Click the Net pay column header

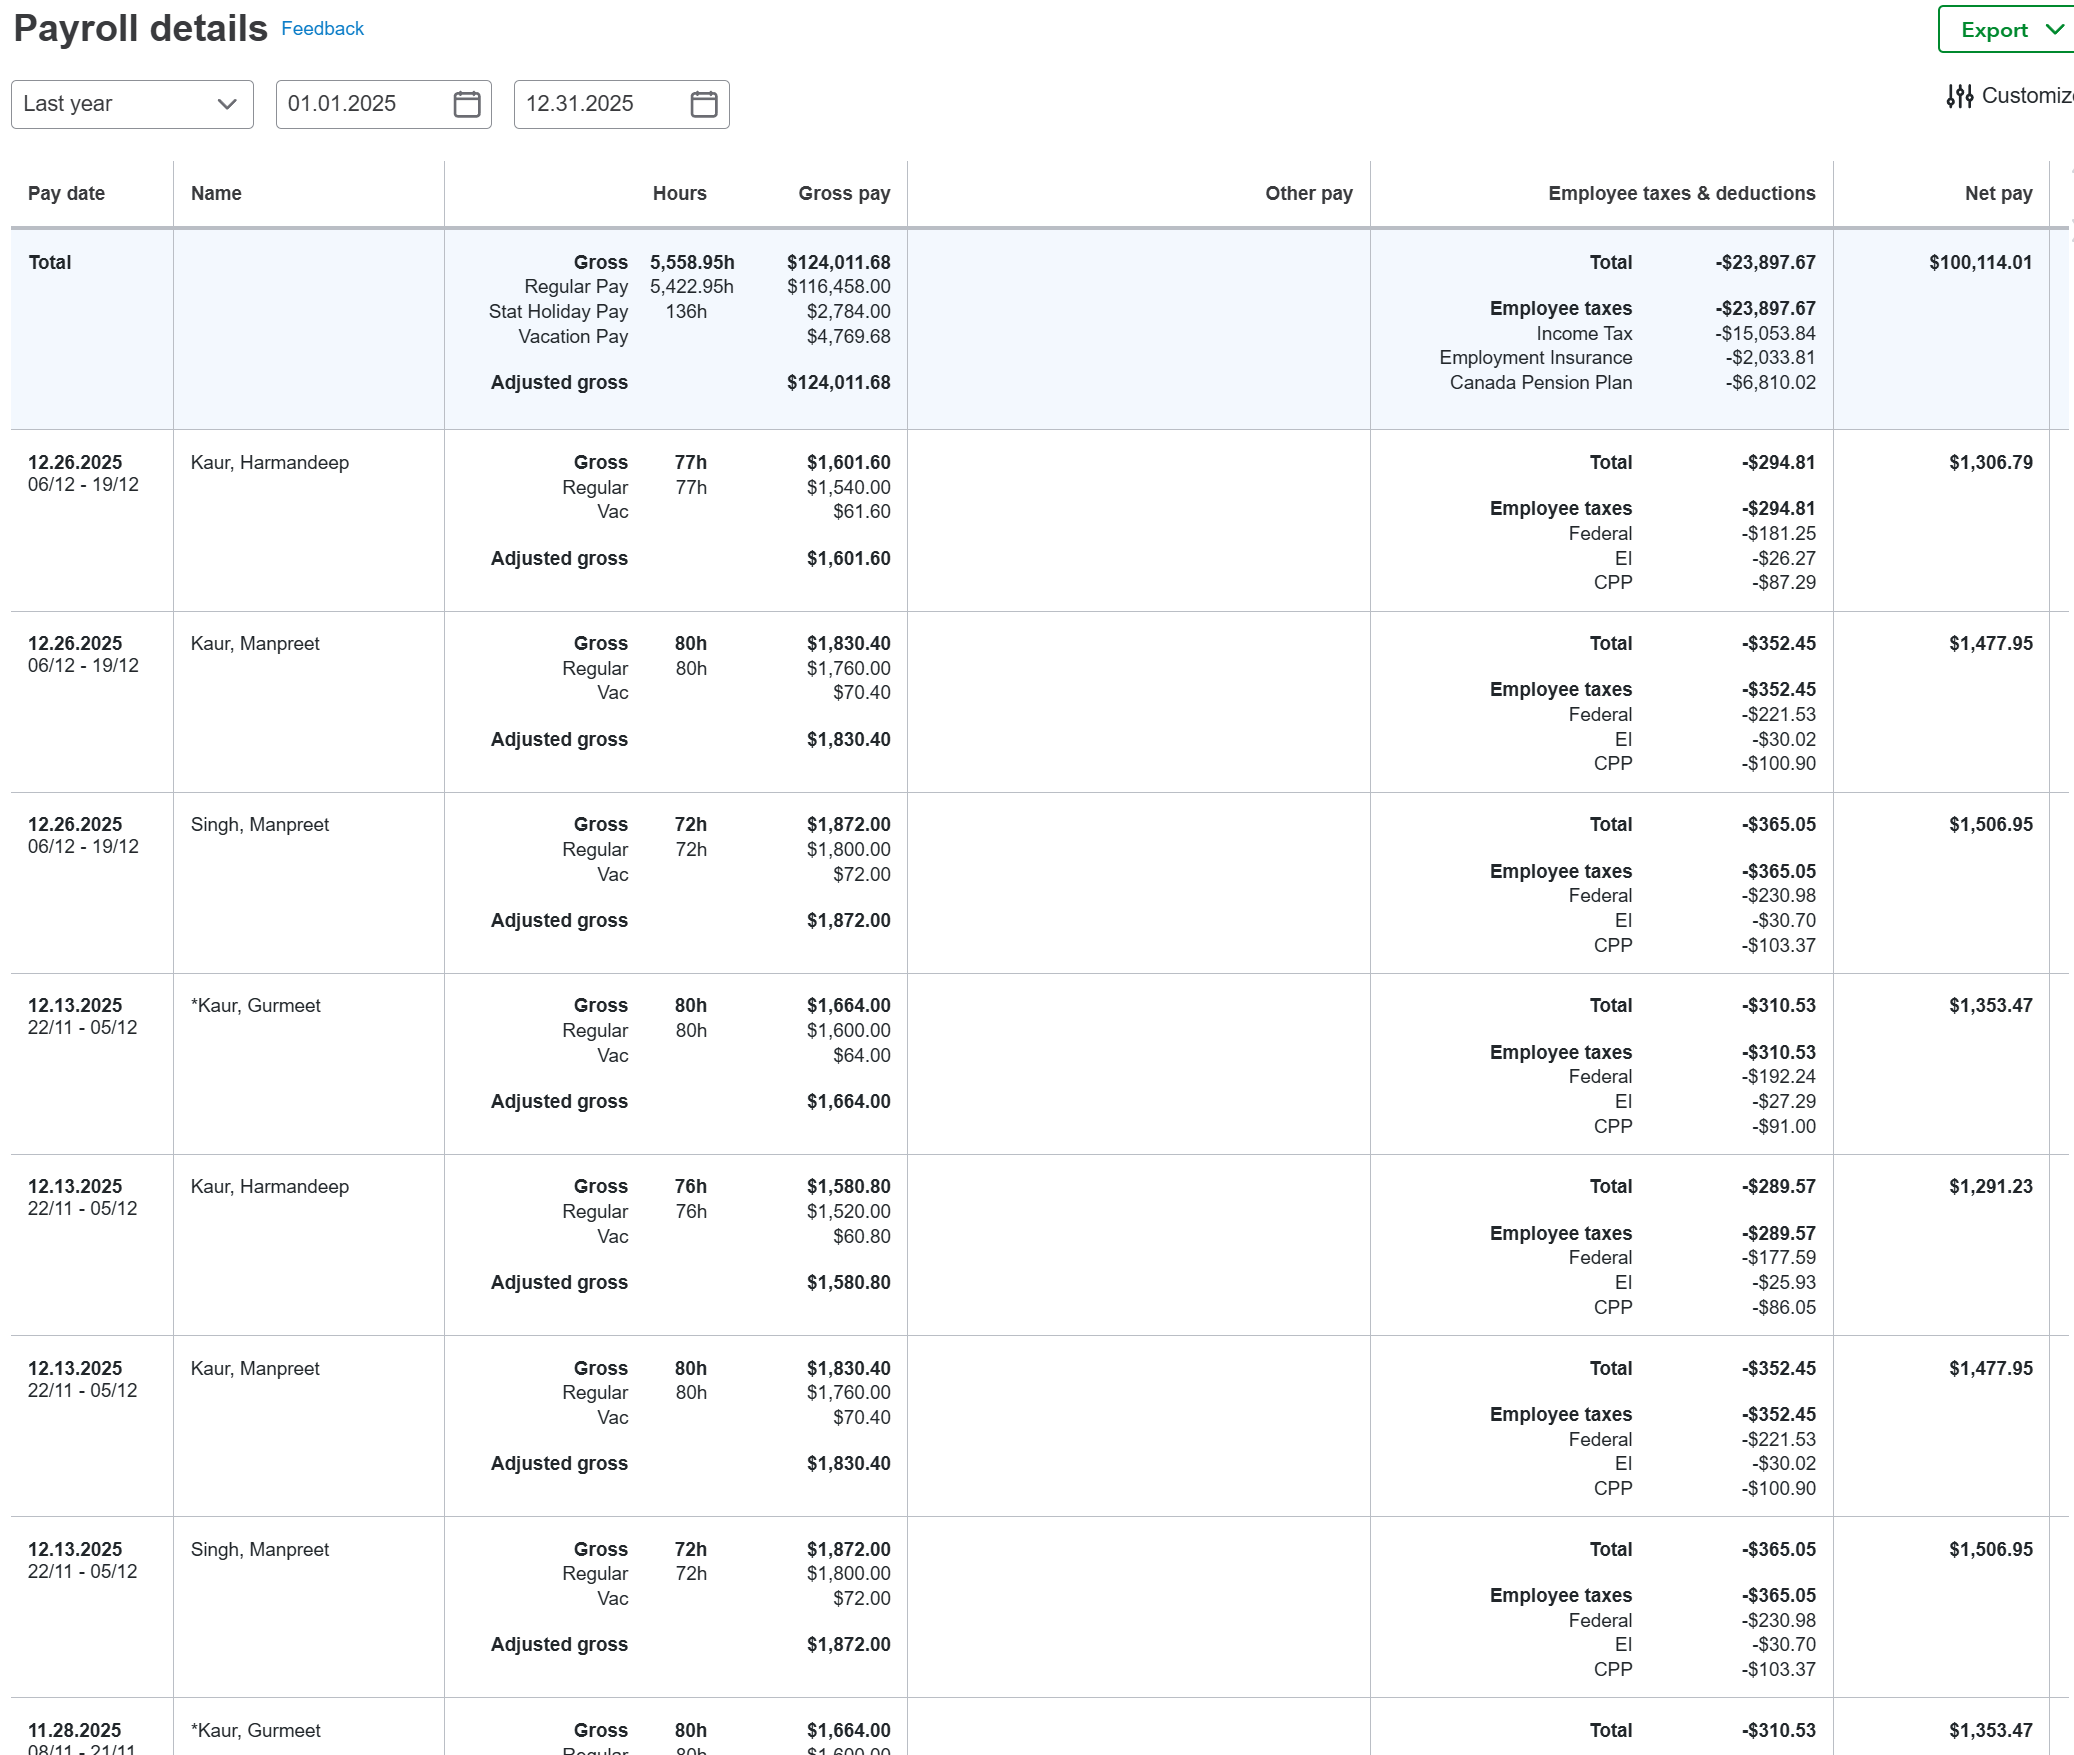[1997, 193]
